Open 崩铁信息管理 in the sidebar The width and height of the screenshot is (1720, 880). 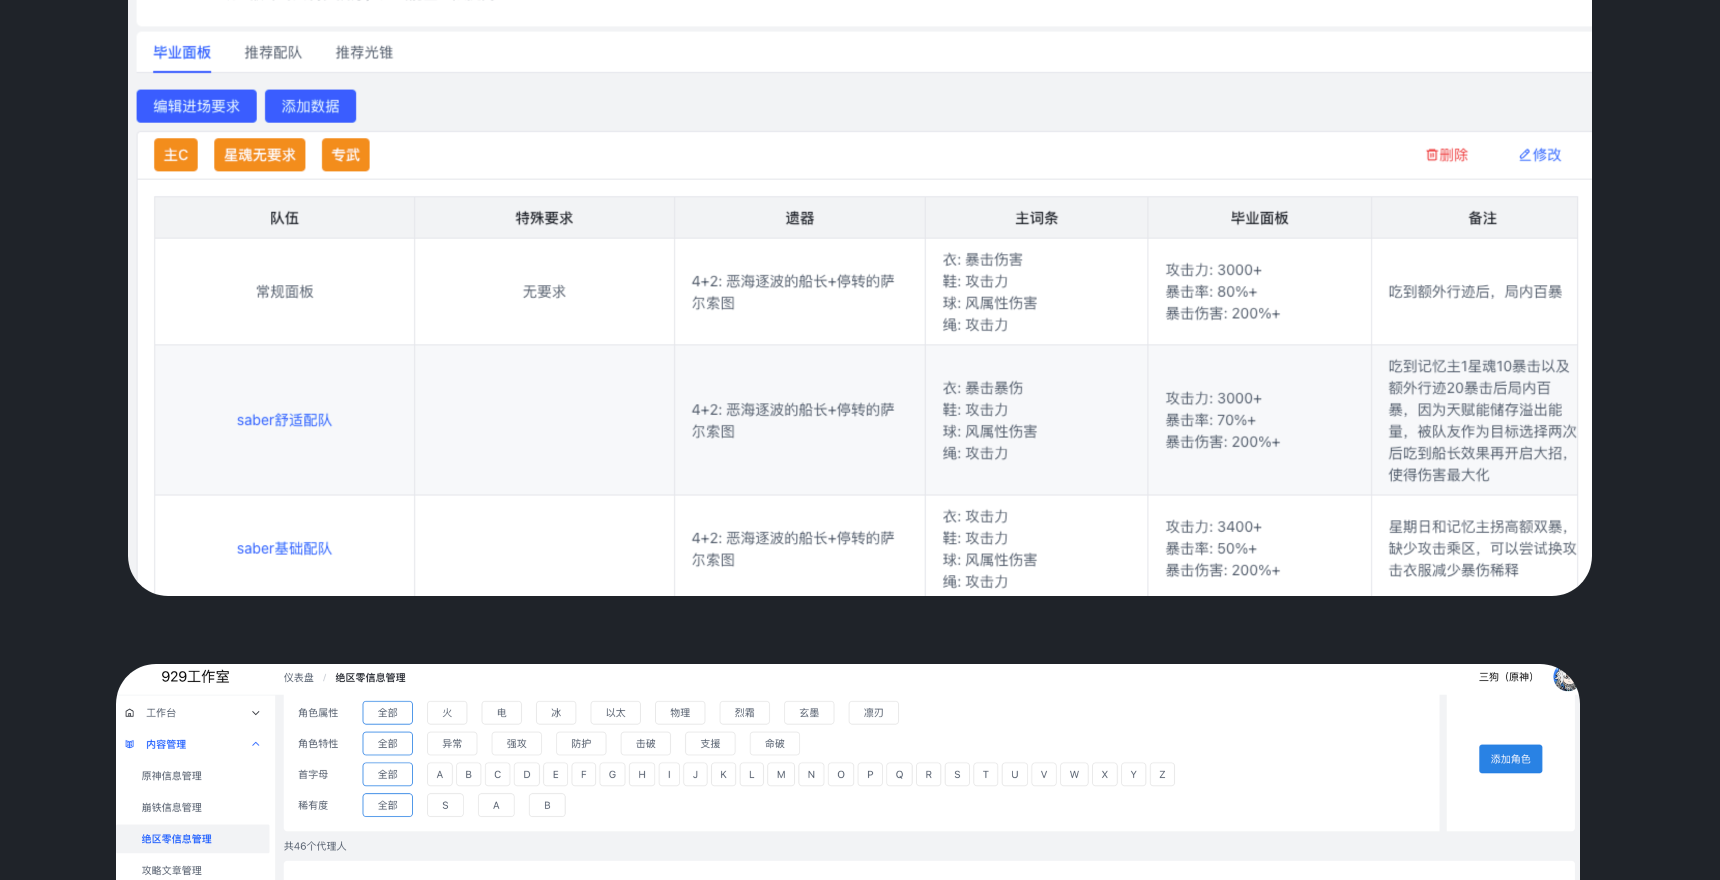click(172, 807)
